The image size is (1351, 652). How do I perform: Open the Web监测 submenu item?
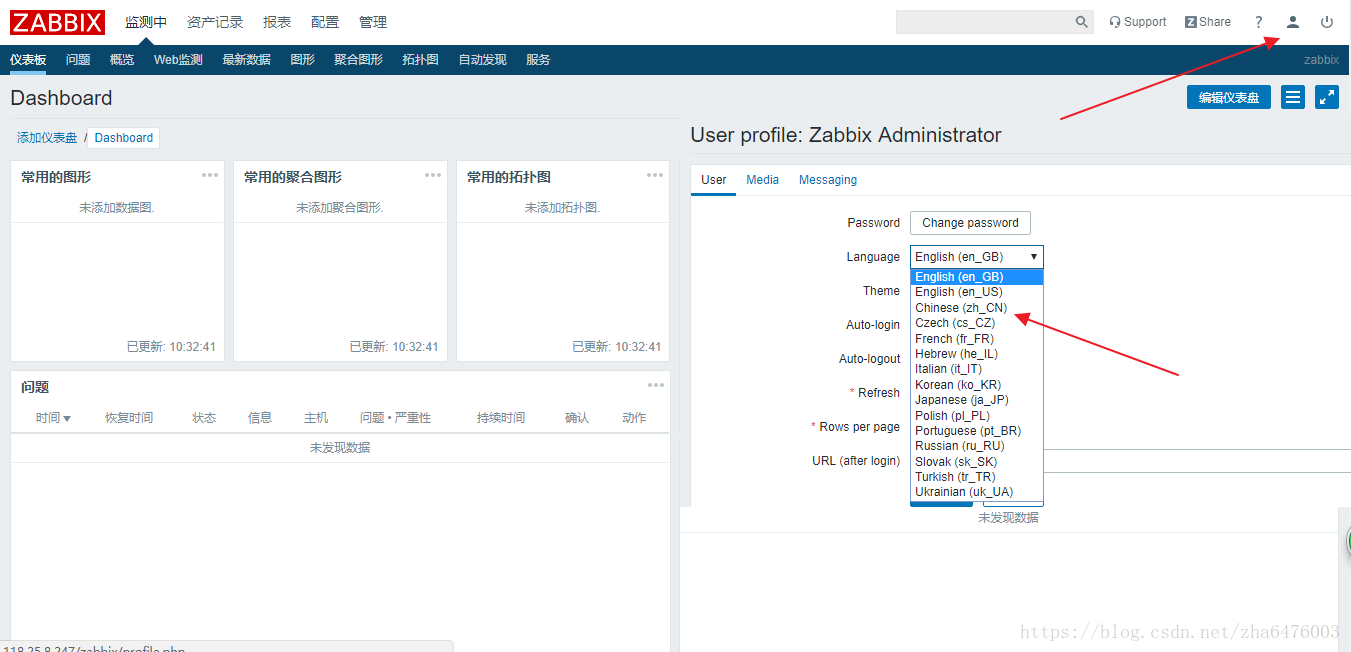(178, 60)
